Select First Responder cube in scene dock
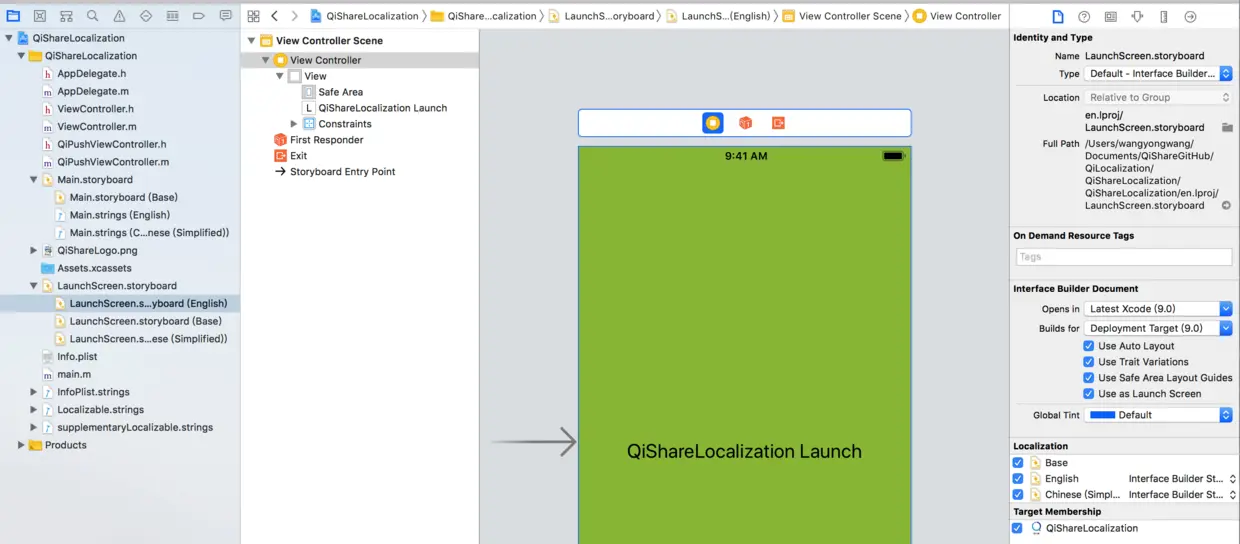This screenshot has height=544, width=1240. pyautogui.click(x=745, y=123)
